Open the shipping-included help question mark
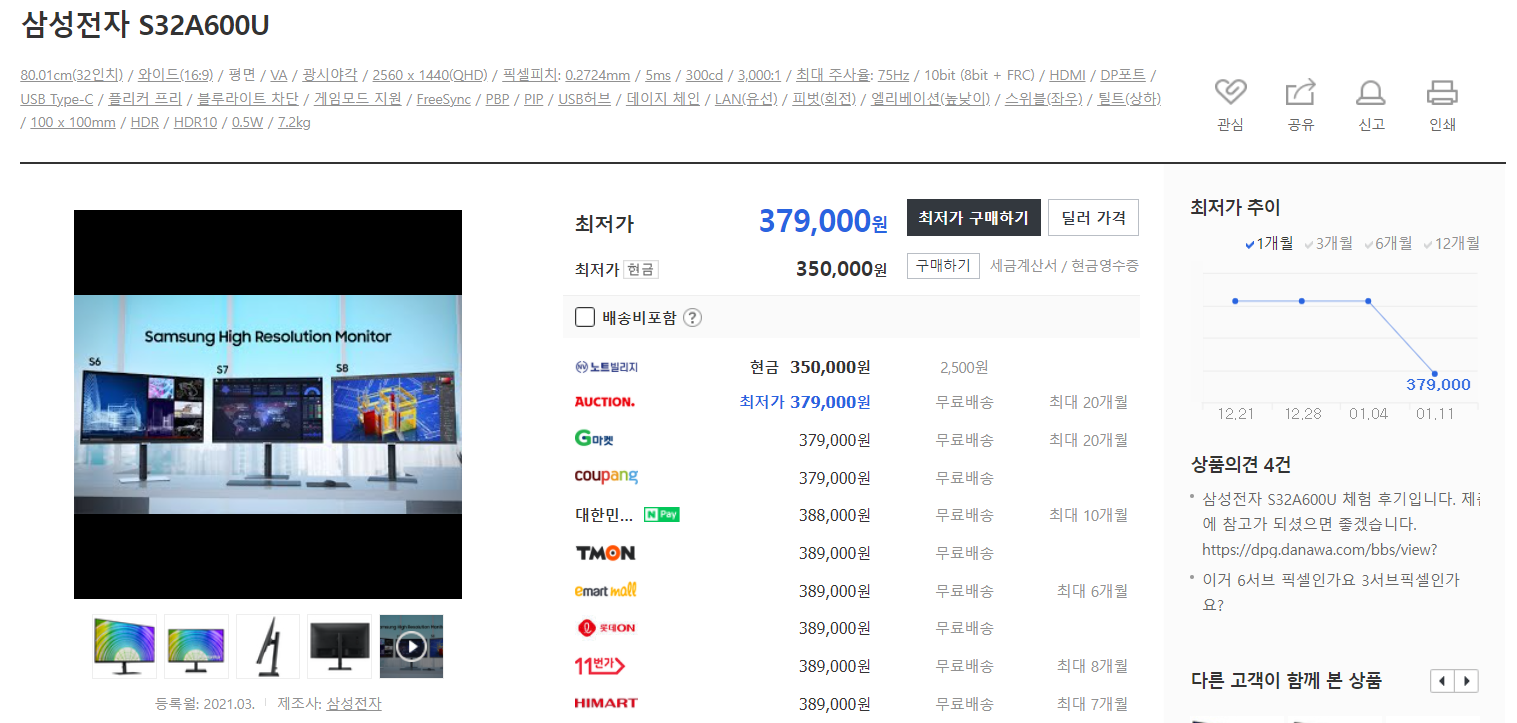1517x723 pixels. (692, 318)
